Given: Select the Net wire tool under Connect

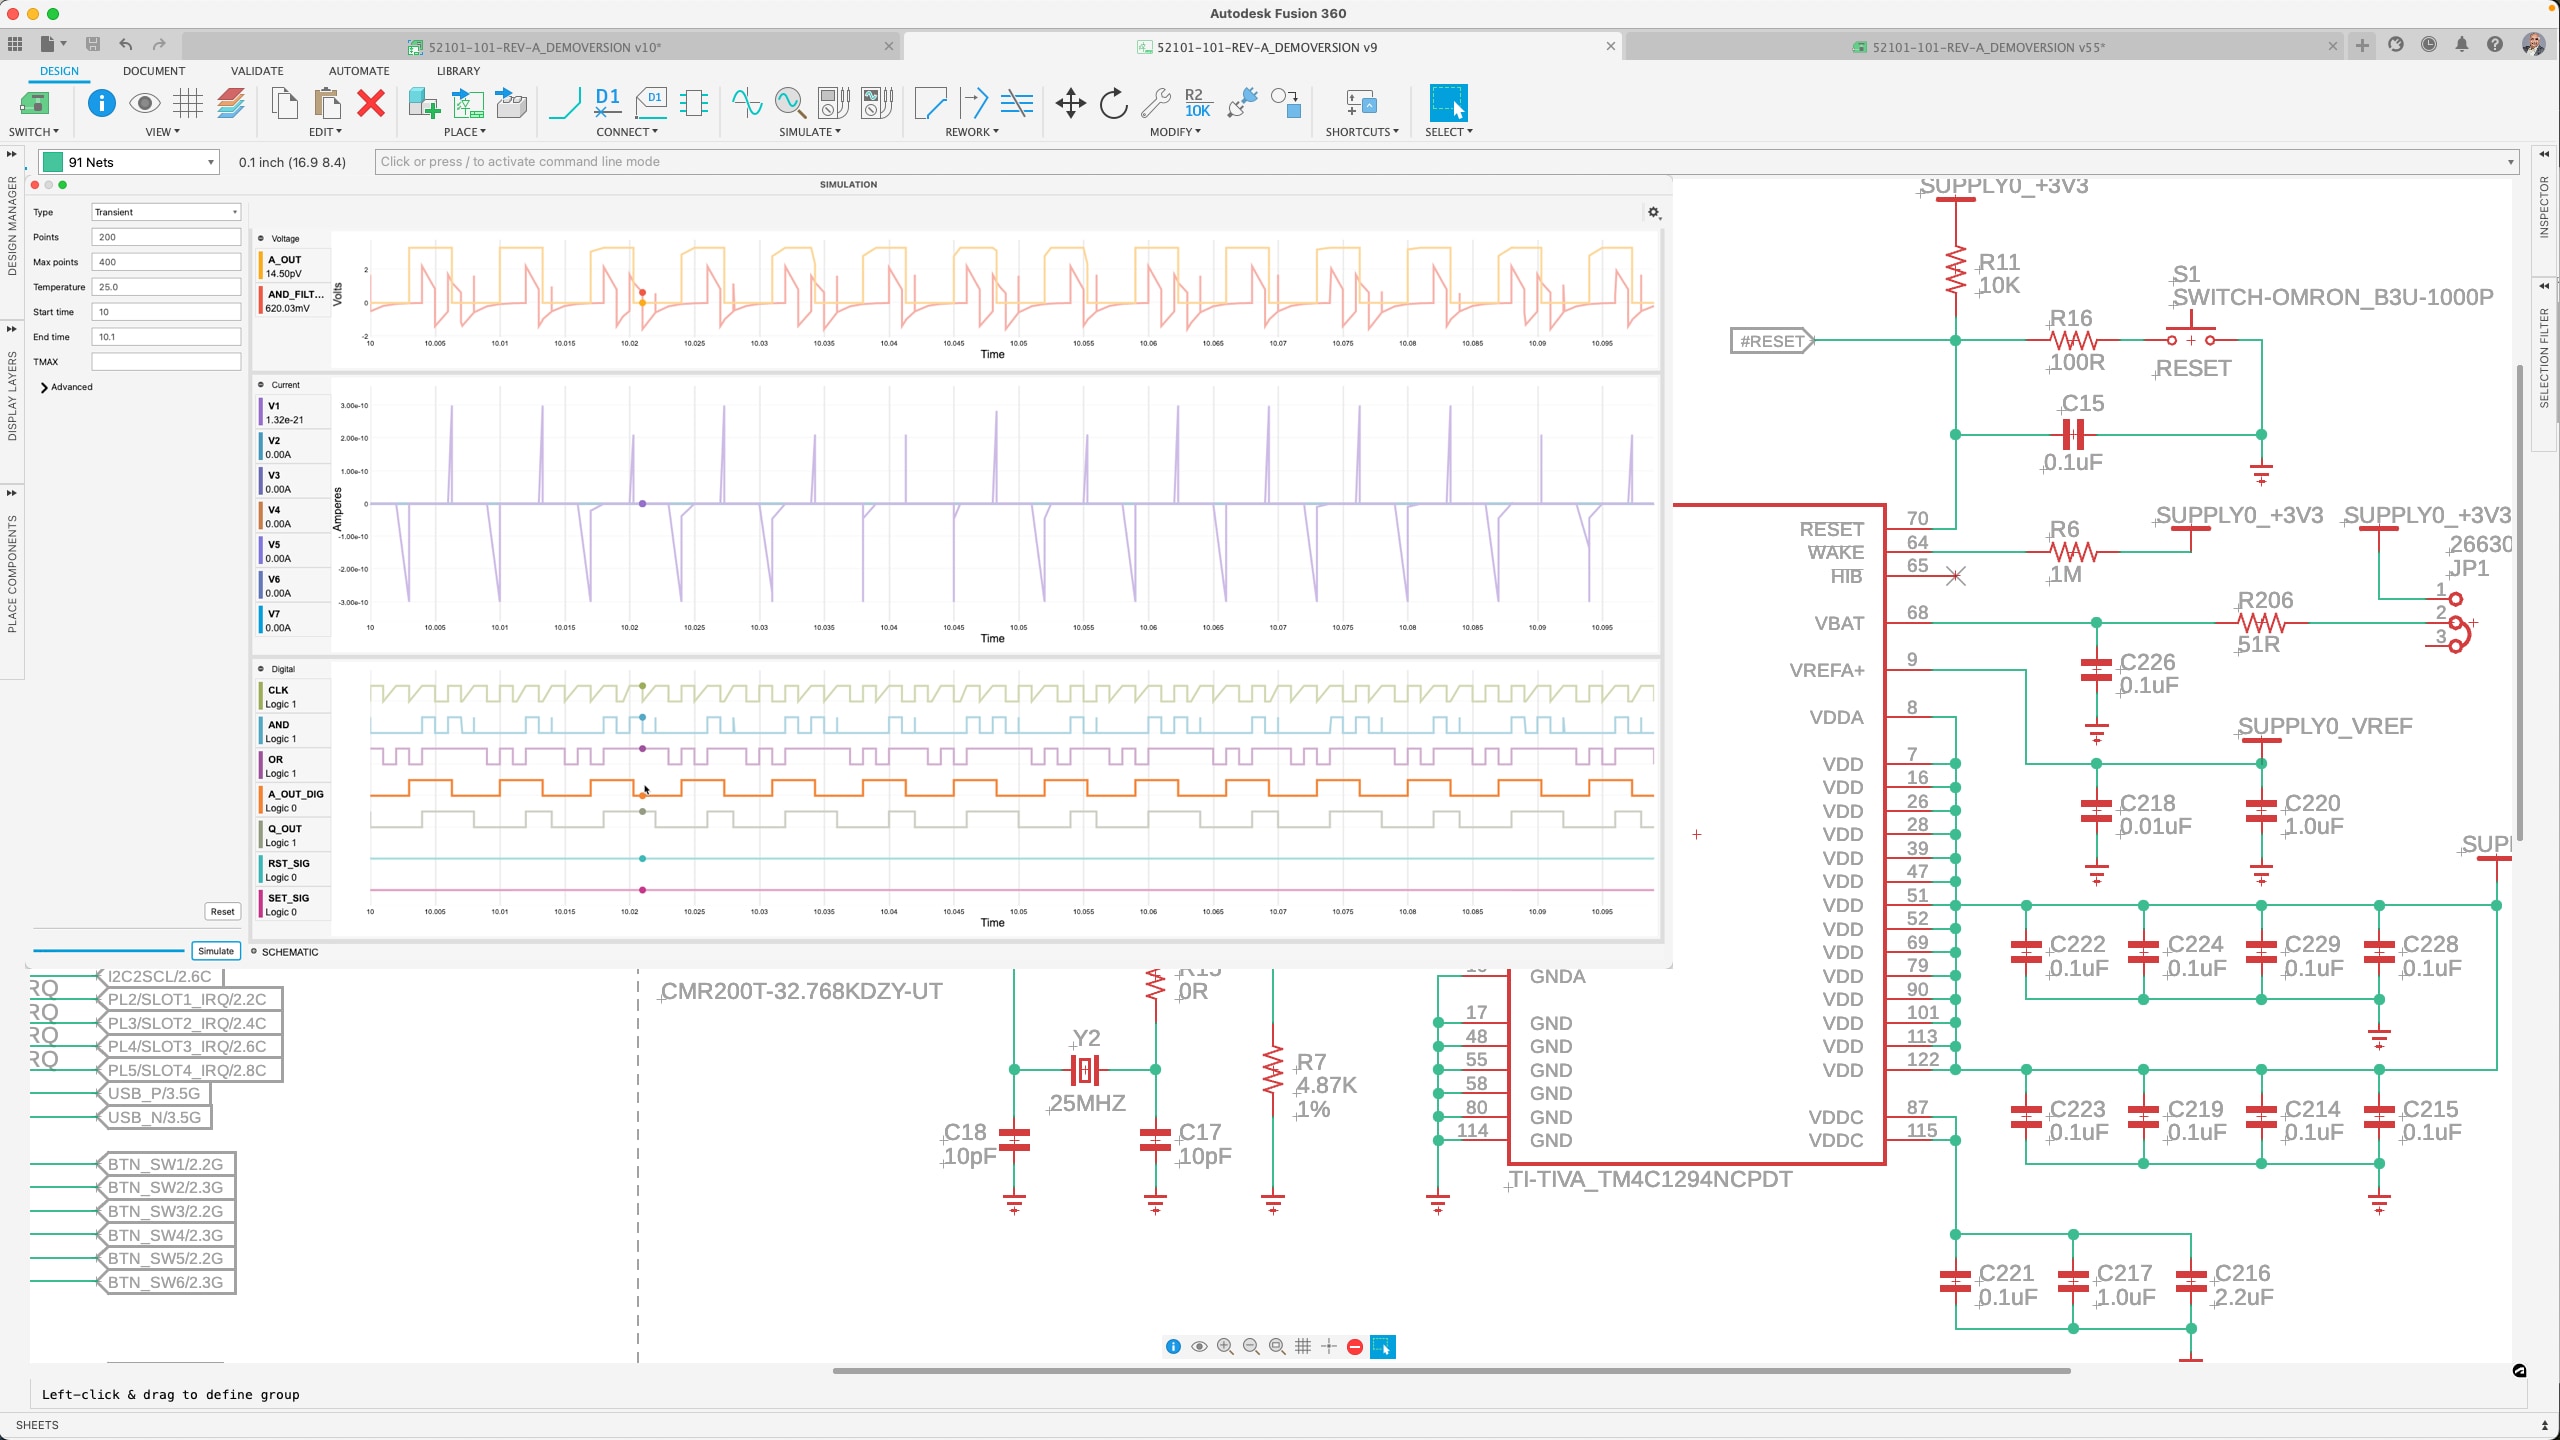Looking at the screenshot, I should coord(567,103).
